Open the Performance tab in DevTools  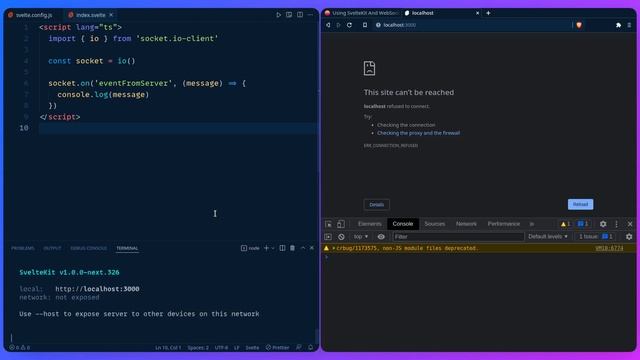[x=504, y=224]
